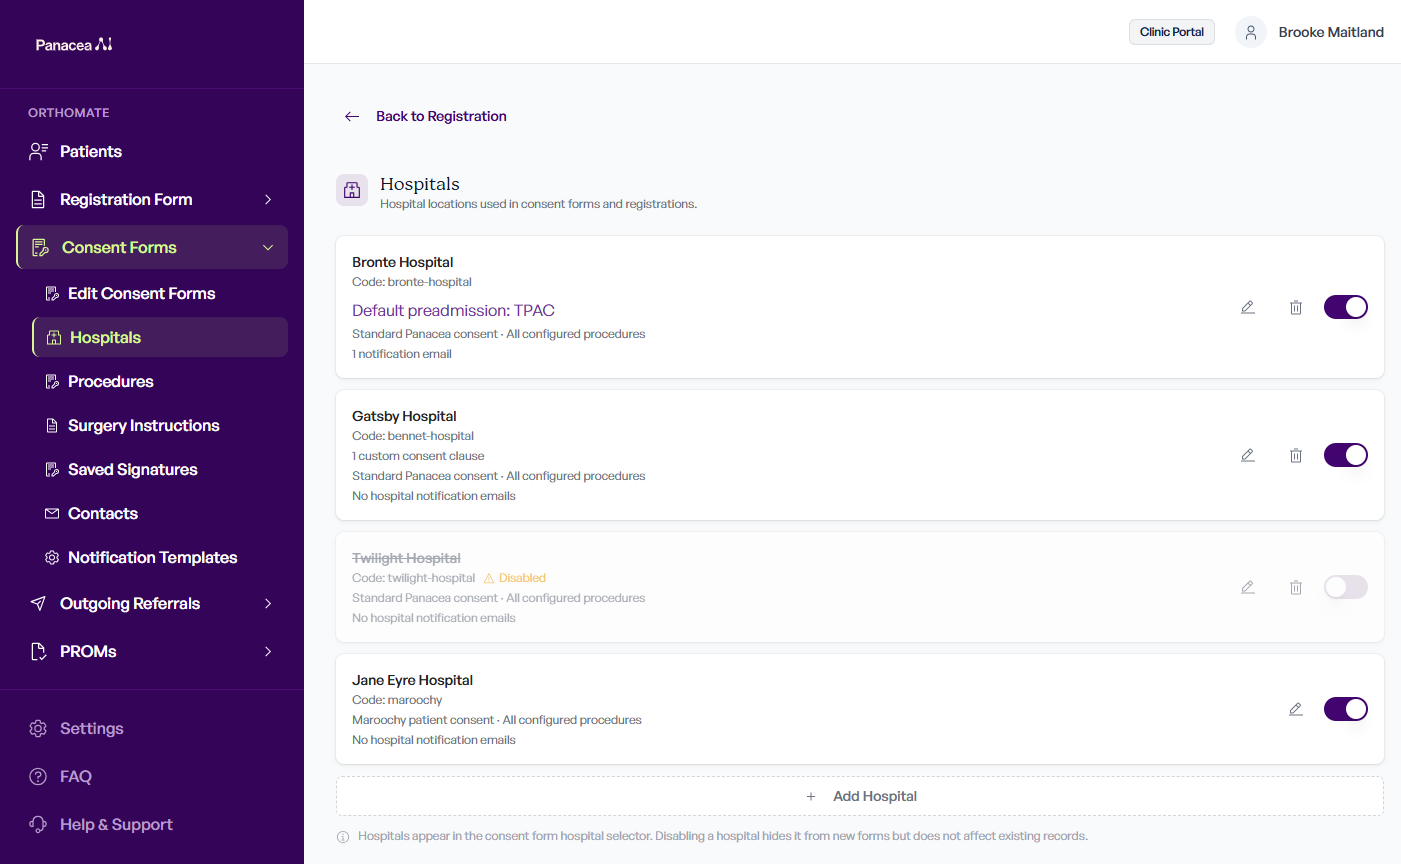The image size is (1401, 864).
Task: Enable the Twilight Hospital toggle
Action: tap(1346, 587)
